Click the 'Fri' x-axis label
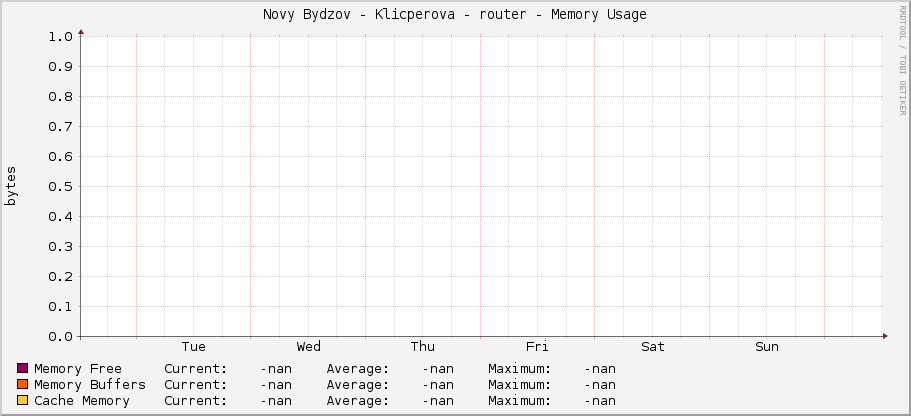911x416 pixels. tap(537, 347)
